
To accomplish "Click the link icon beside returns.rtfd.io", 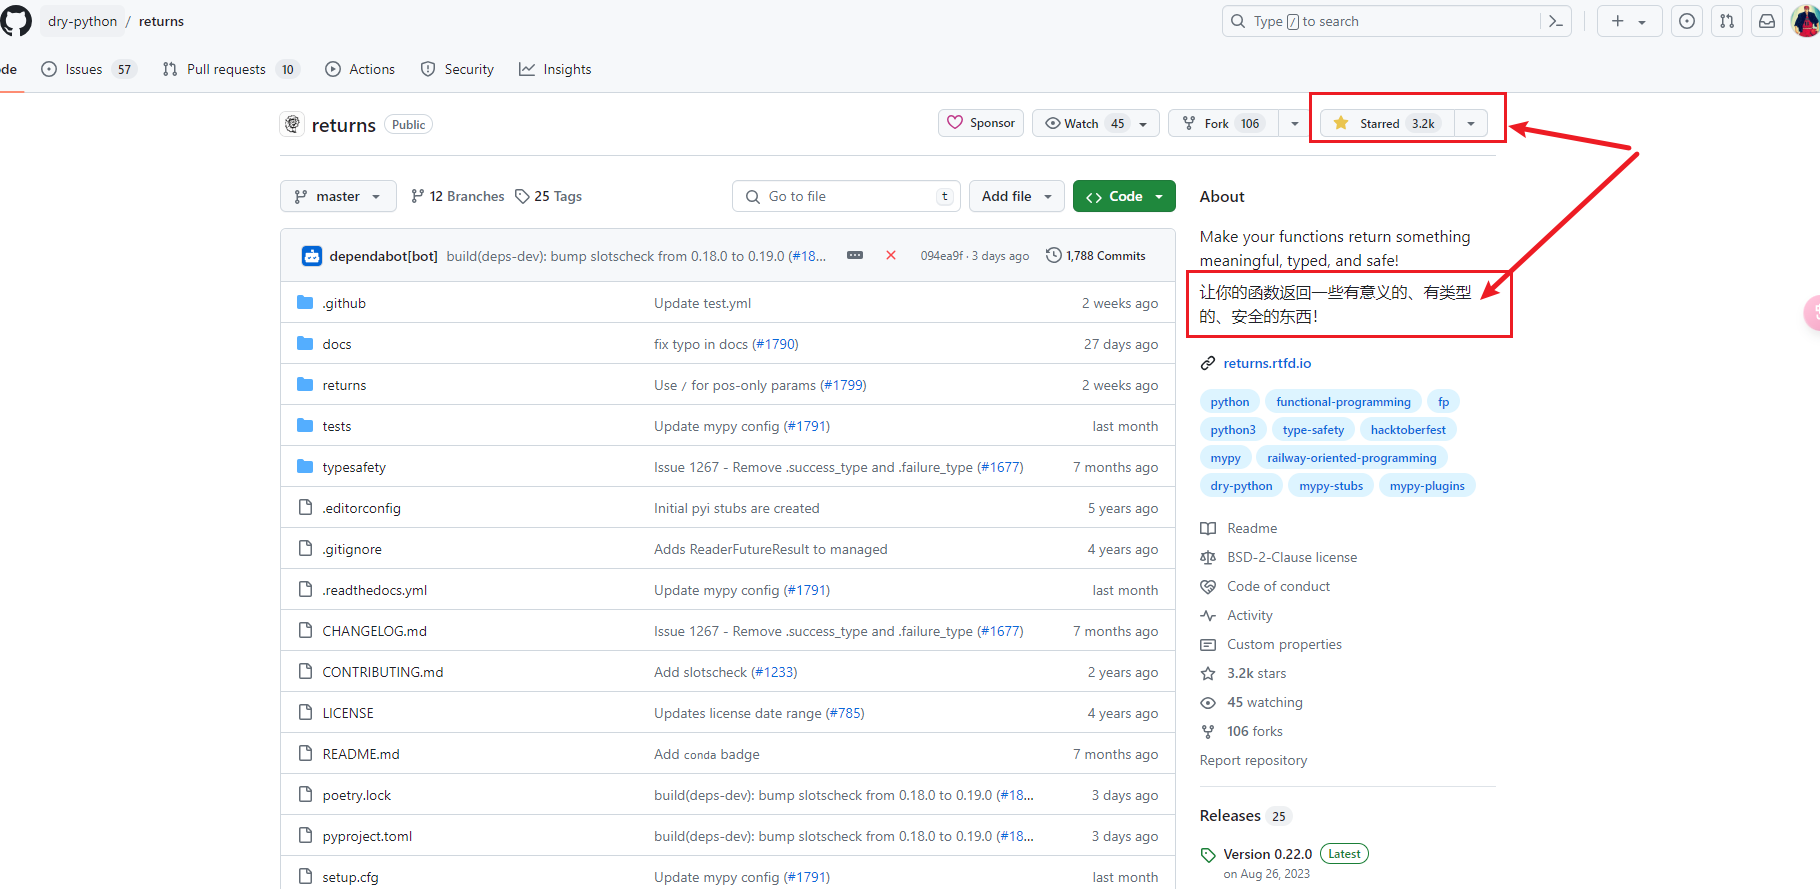I will coord(1208,363).
